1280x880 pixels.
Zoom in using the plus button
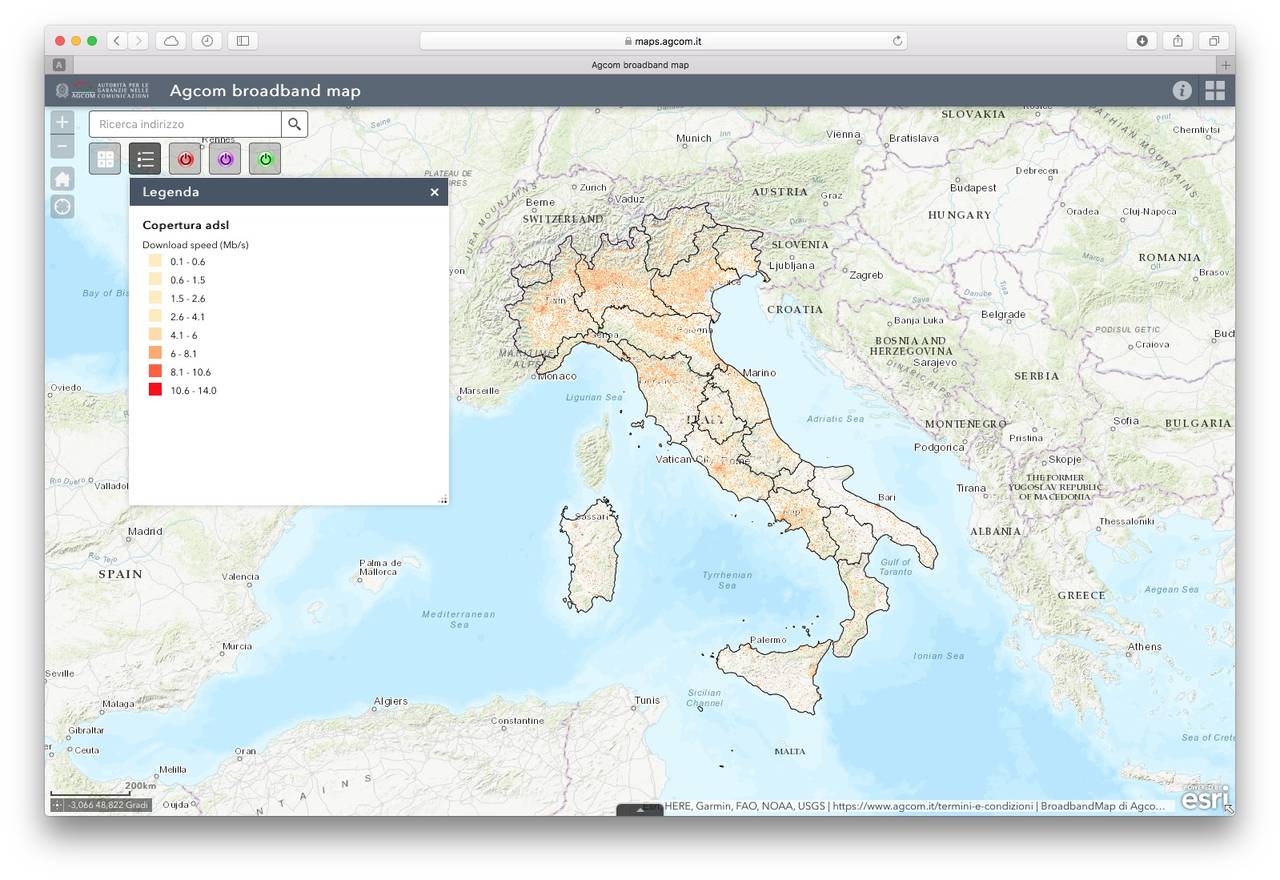pyautogui.click(x=62, y=123)
